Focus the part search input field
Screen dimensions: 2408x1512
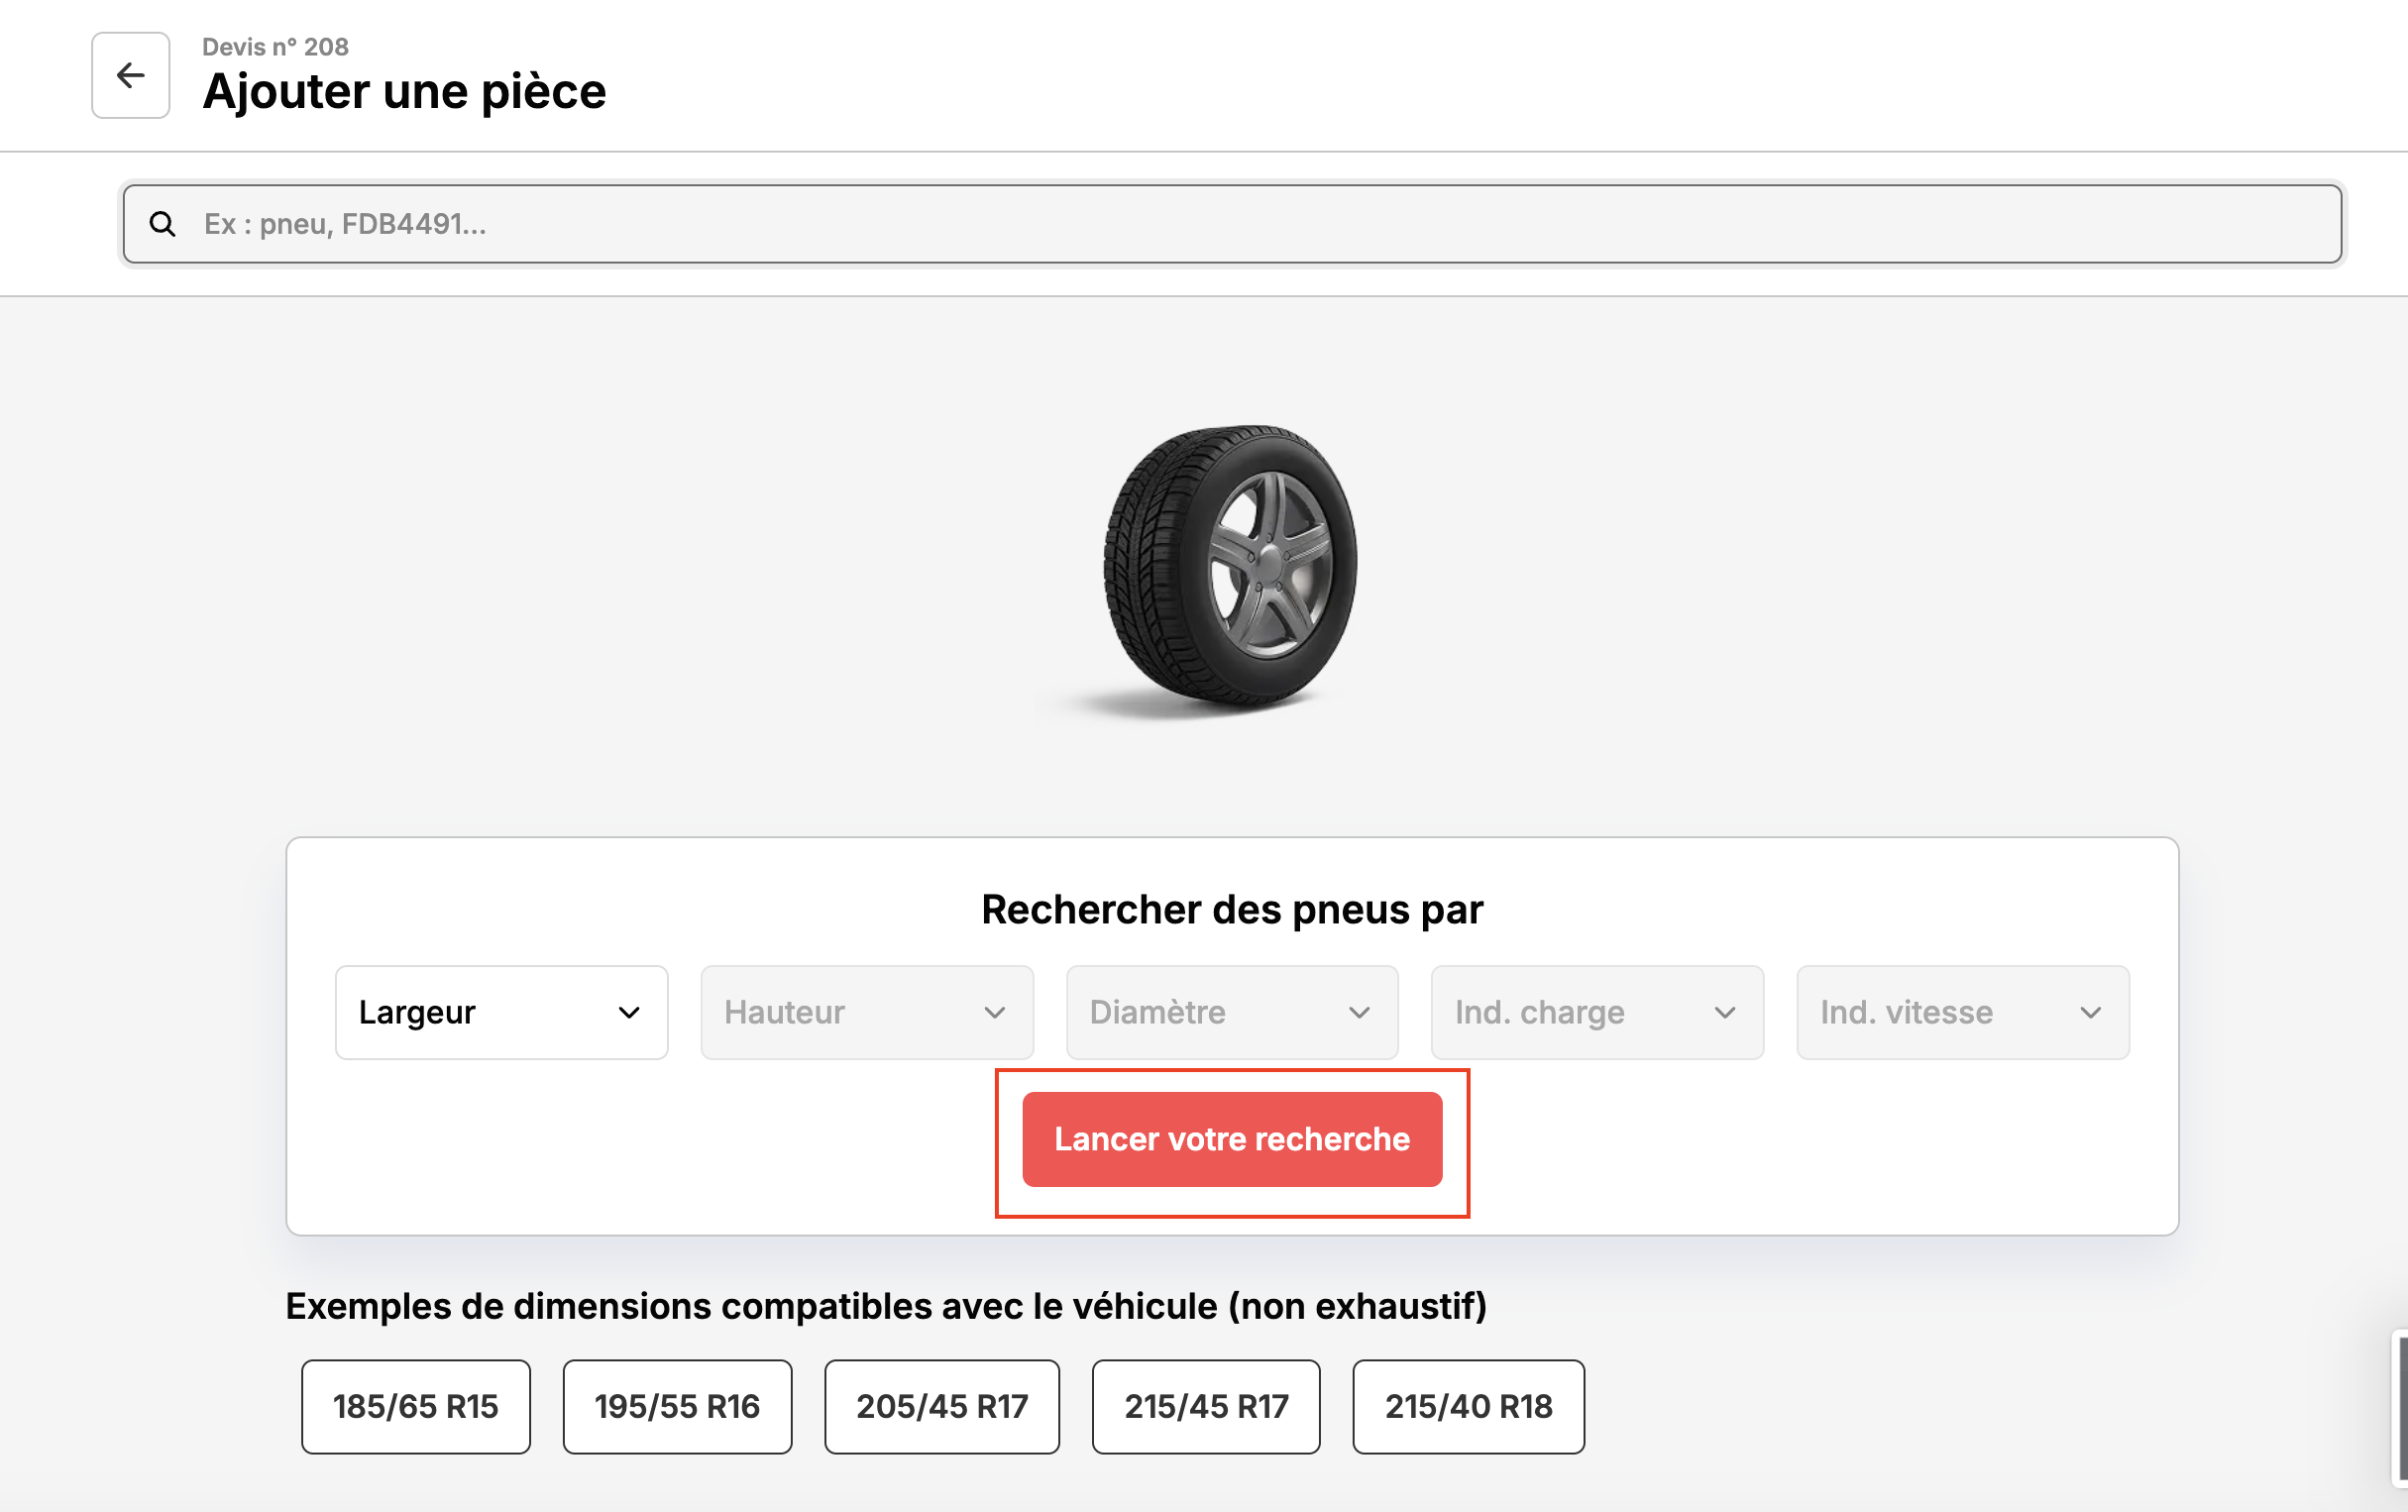[x=1232, y=224]
